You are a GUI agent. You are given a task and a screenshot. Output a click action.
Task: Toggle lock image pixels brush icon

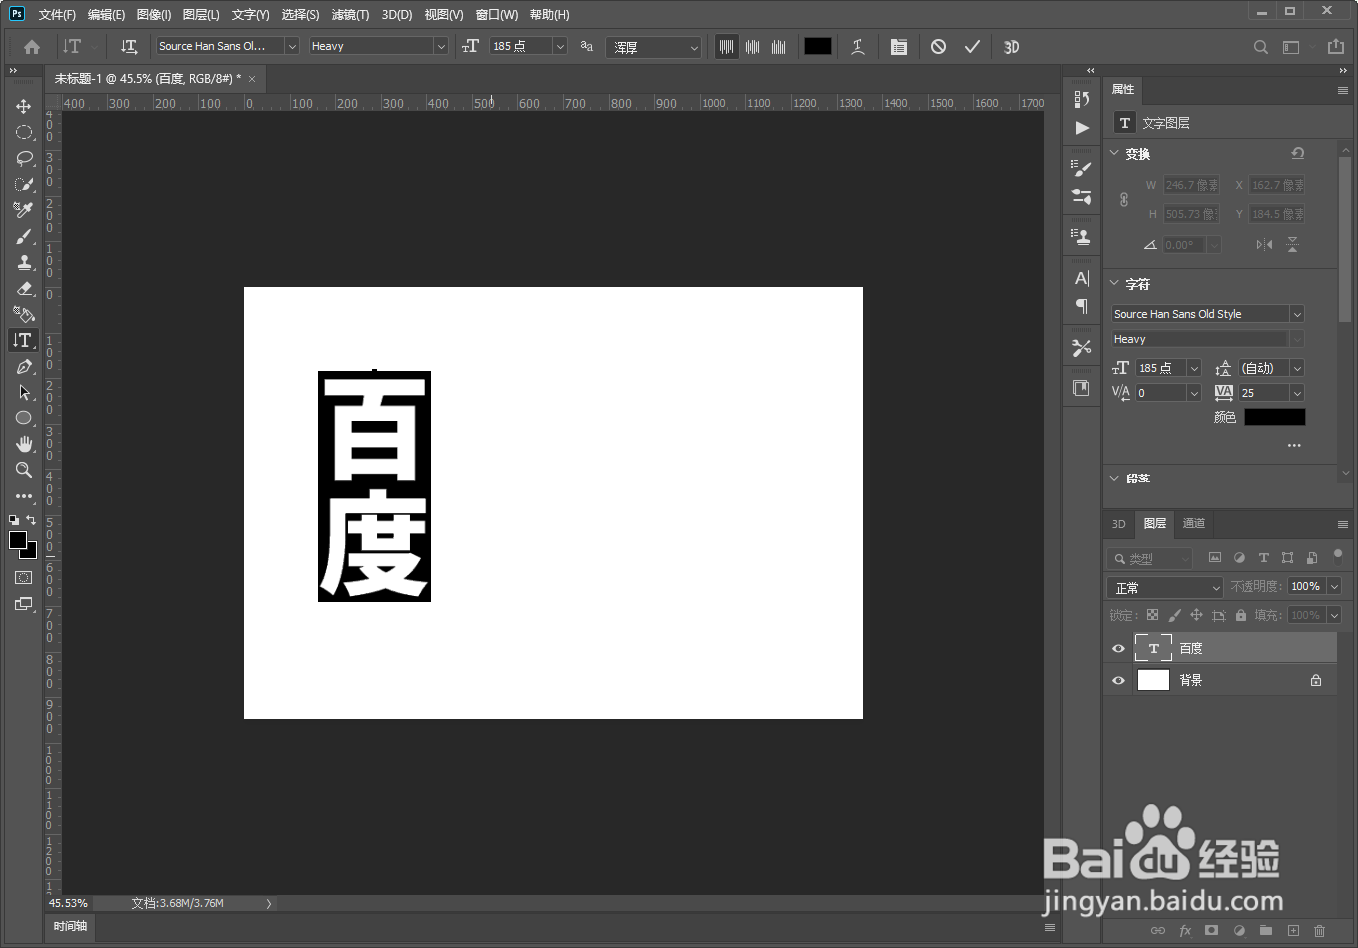pos(1174,615)
